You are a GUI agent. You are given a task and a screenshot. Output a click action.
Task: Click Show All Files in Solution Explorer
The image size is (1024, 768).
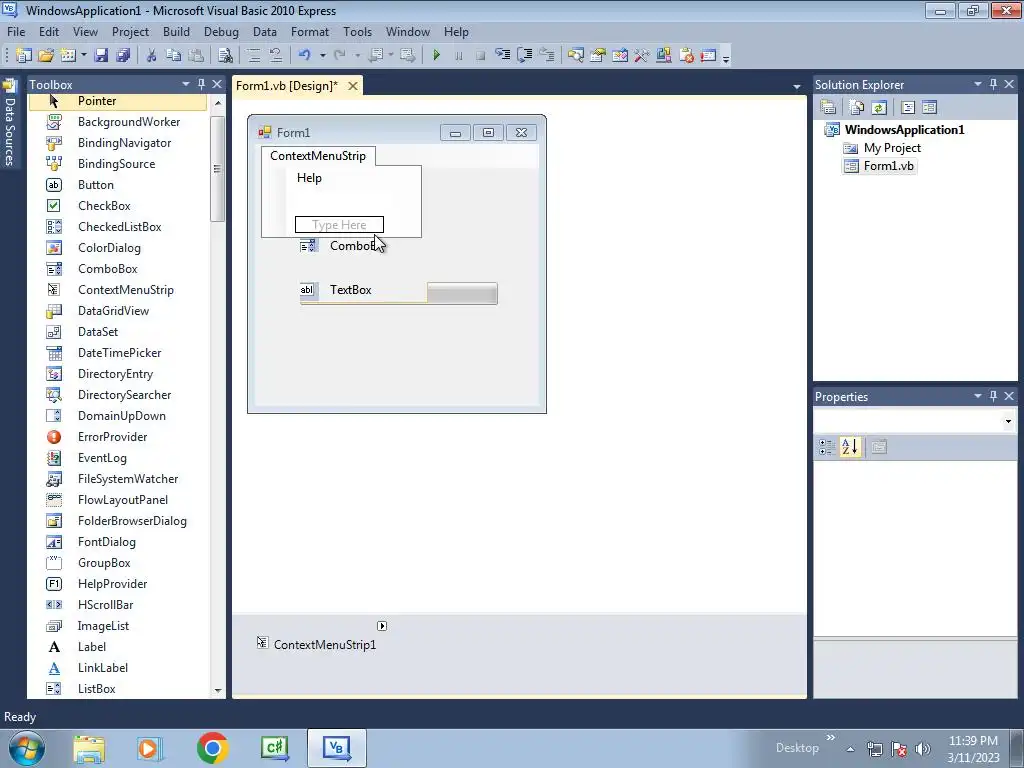click(x=857, y=108)
